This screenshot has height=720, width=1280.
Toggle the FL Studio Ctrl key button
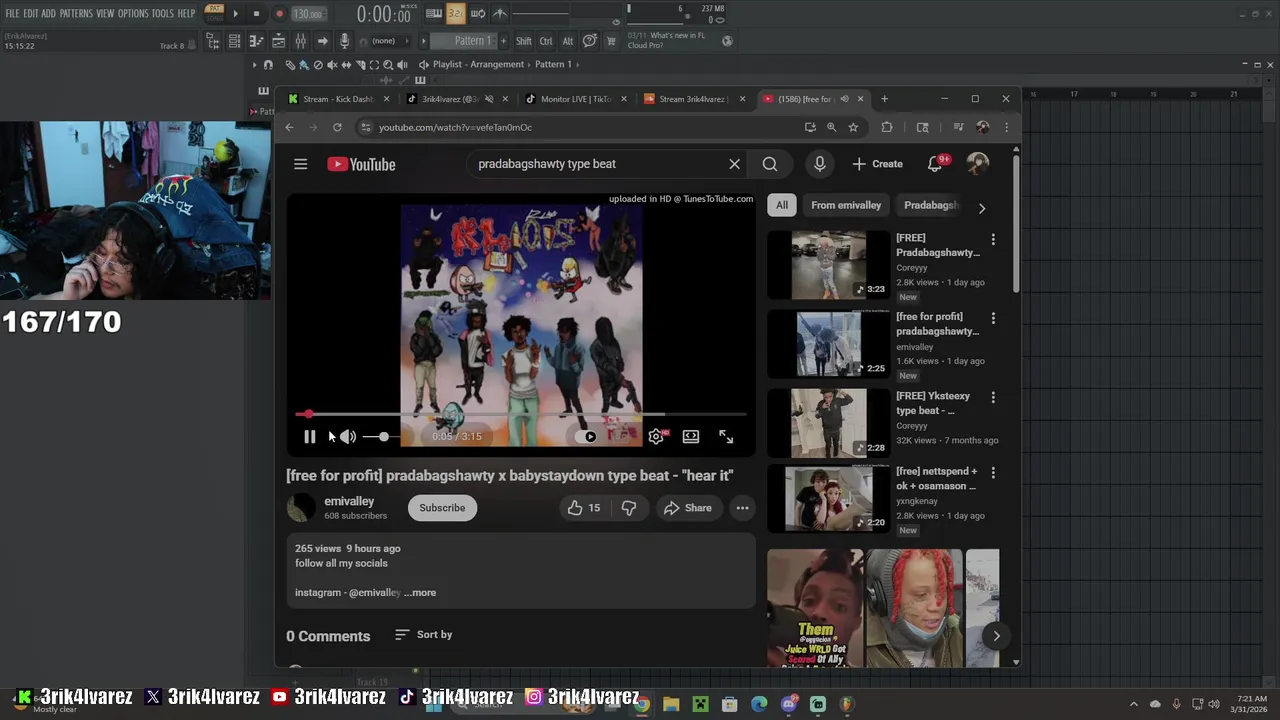click(546, 41)
